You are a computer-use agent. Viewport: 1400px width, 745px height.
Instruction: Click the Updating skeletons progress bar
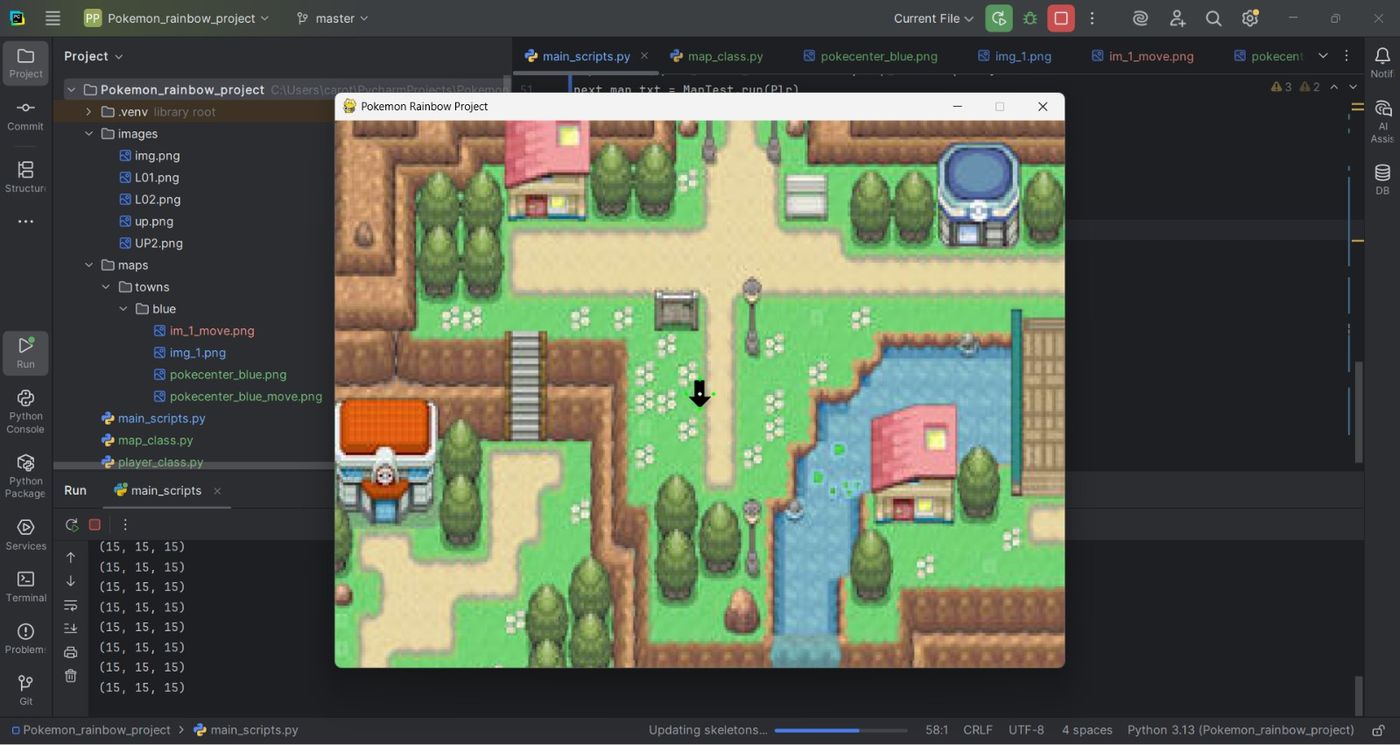[840, 730]
